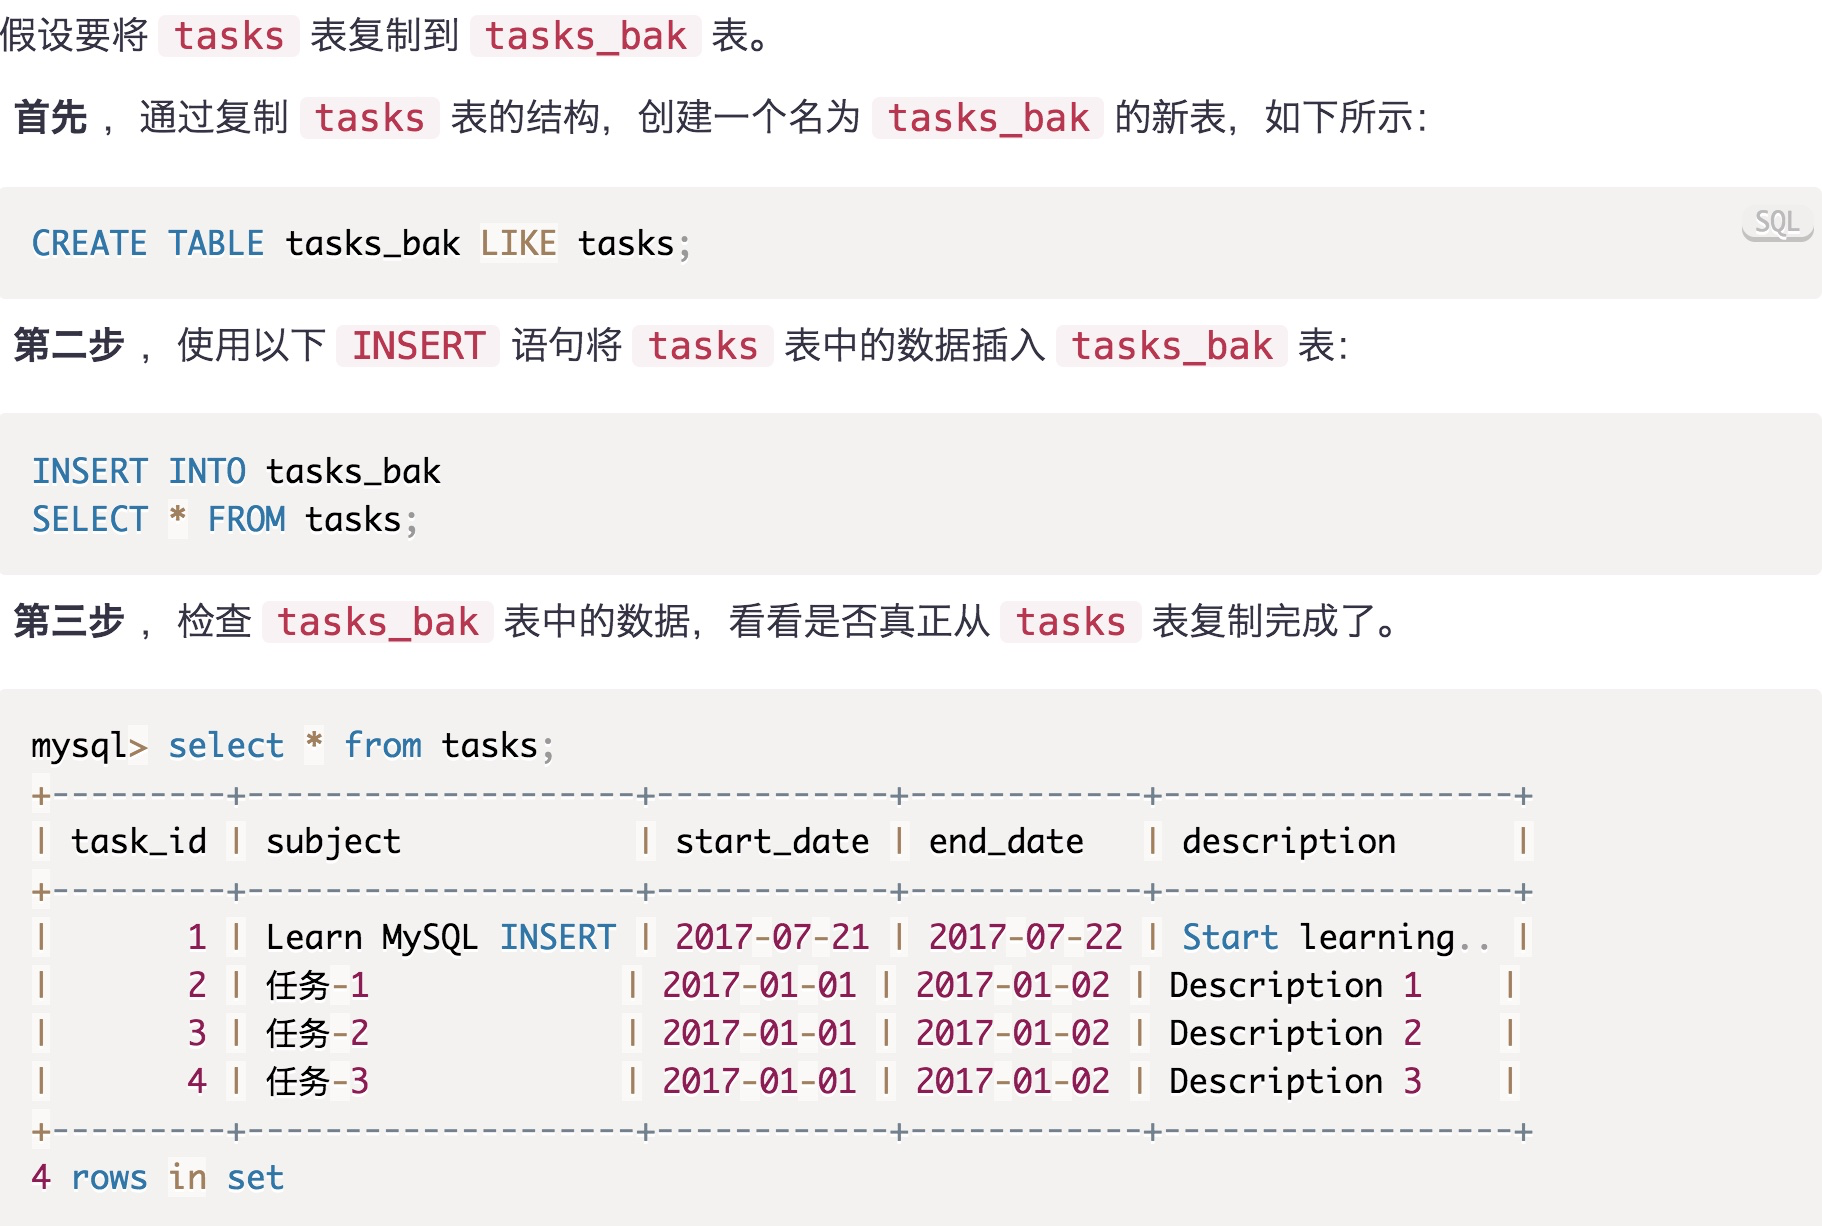Click the subject cell "Learn MySQL INSERT"
This screenshot has height=1226, width=1822.
[x=441, y=937]
